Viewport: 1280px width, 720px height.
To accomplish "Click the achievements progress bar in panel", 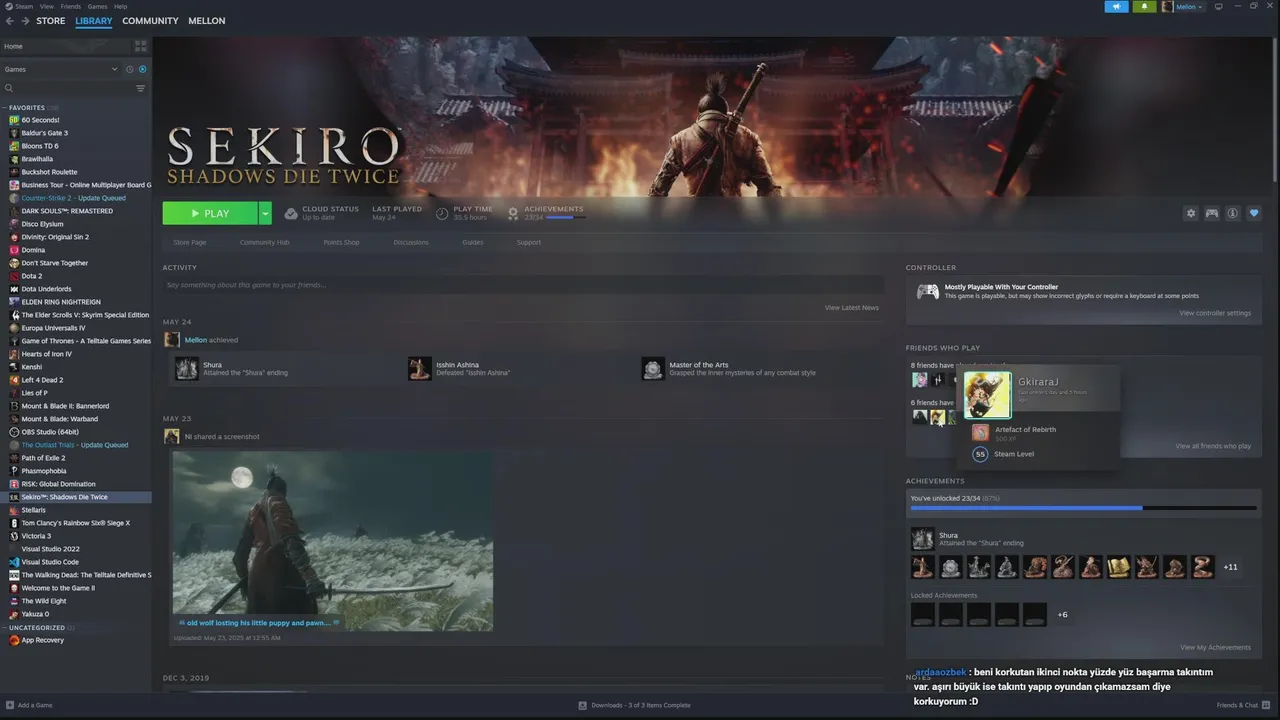I will (x=1083, y=508).
